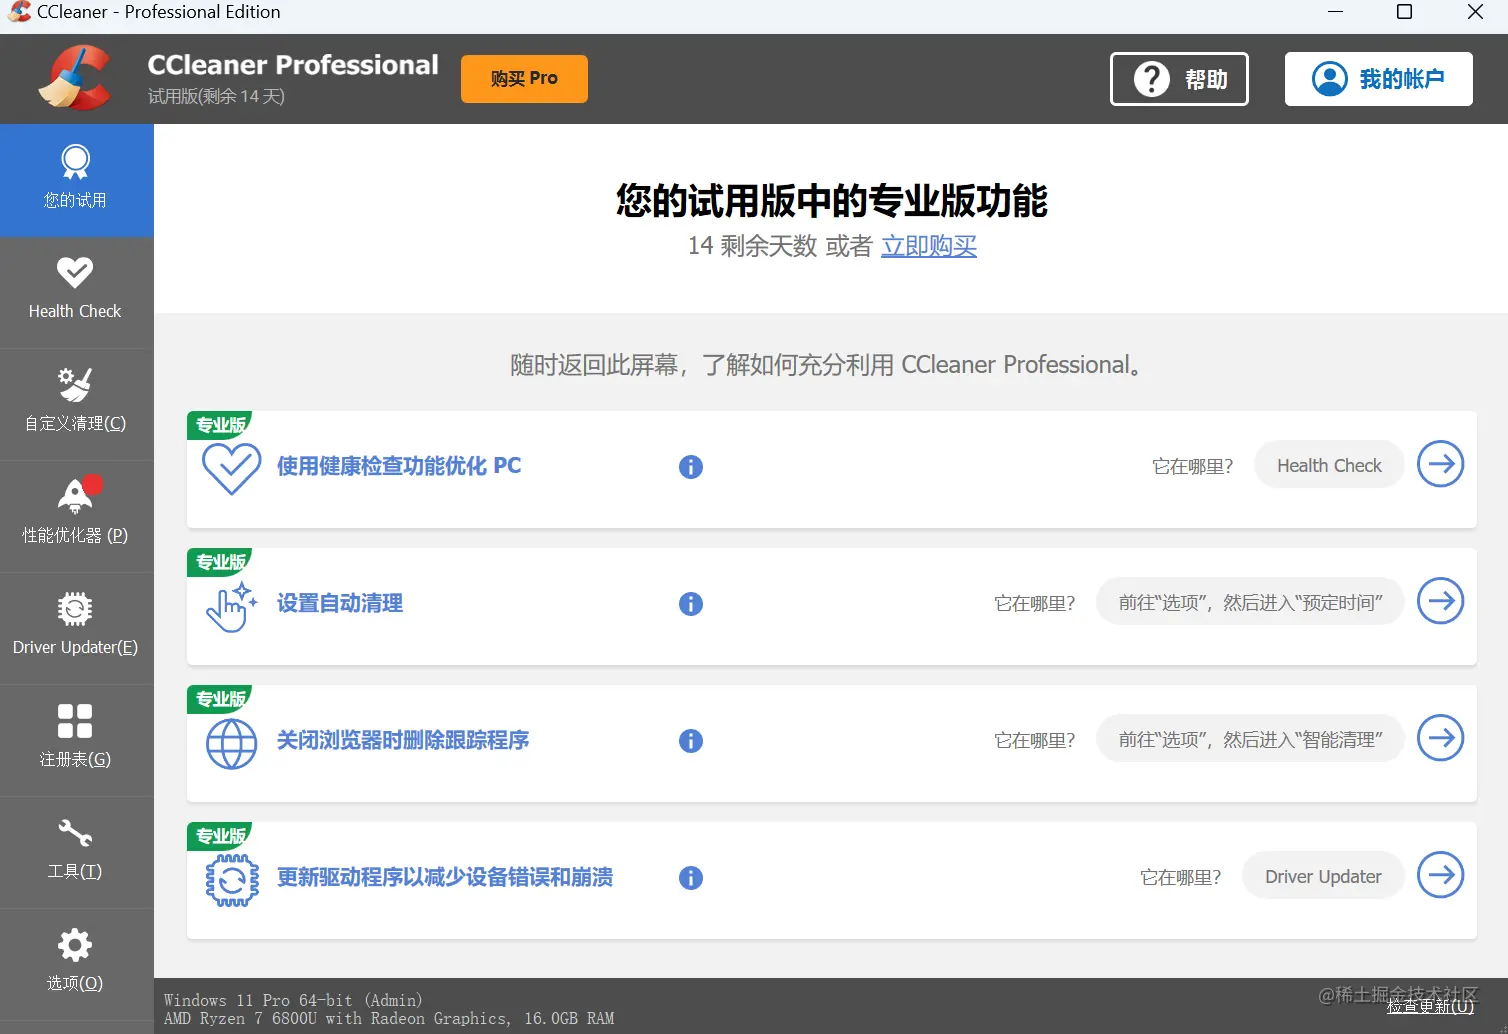The height and width of the screenshot is (1034, 1508).
Task: Click the arrow next to Driver Updater pill
Action: [1441, 875]
